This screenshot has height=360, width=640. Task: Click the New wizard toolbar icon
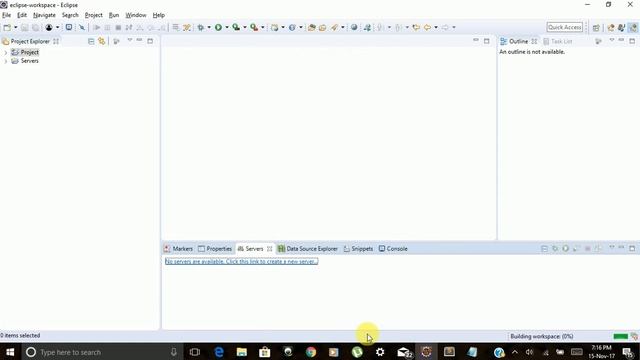pyautogui.click(x=7, y=27)
